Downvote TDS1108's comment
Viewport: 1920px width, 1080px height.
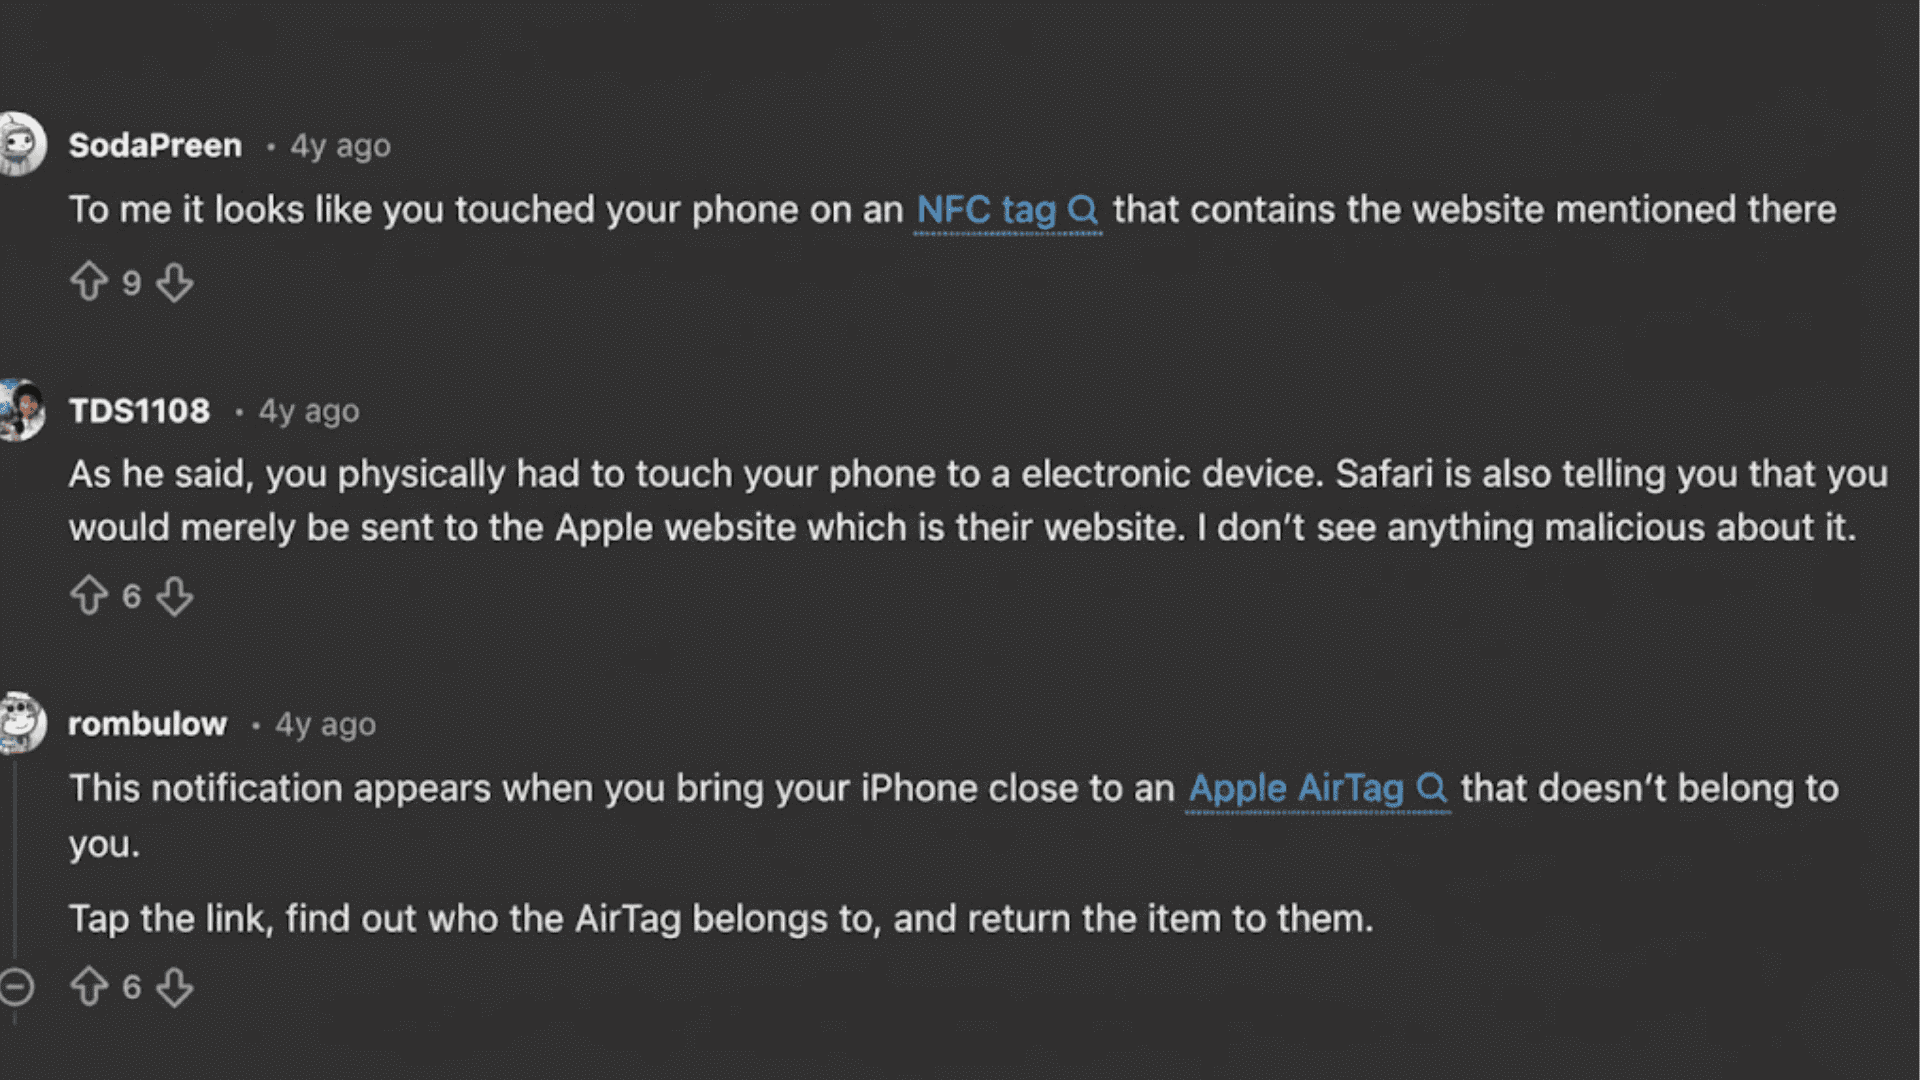coord(176,597)
